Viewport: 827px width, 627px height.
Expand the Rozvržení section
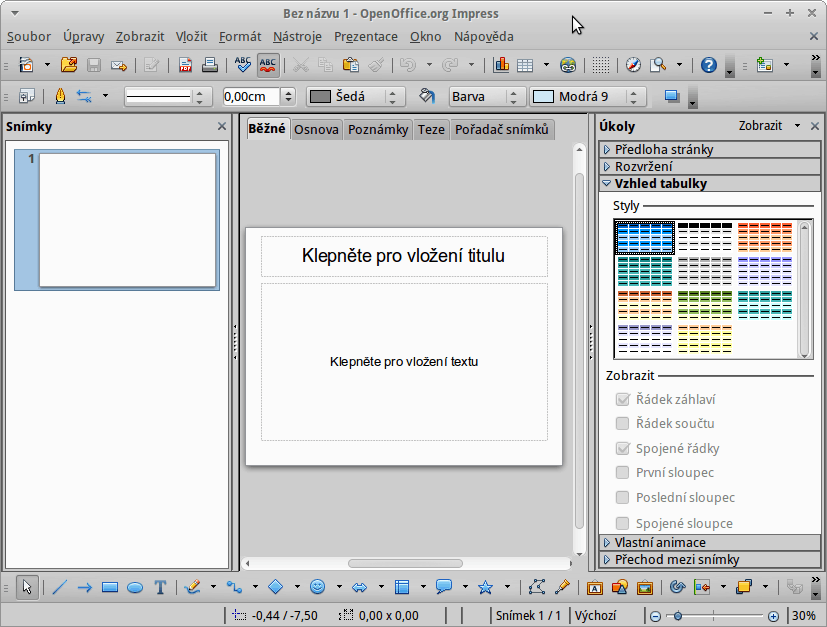click(709, 167)
